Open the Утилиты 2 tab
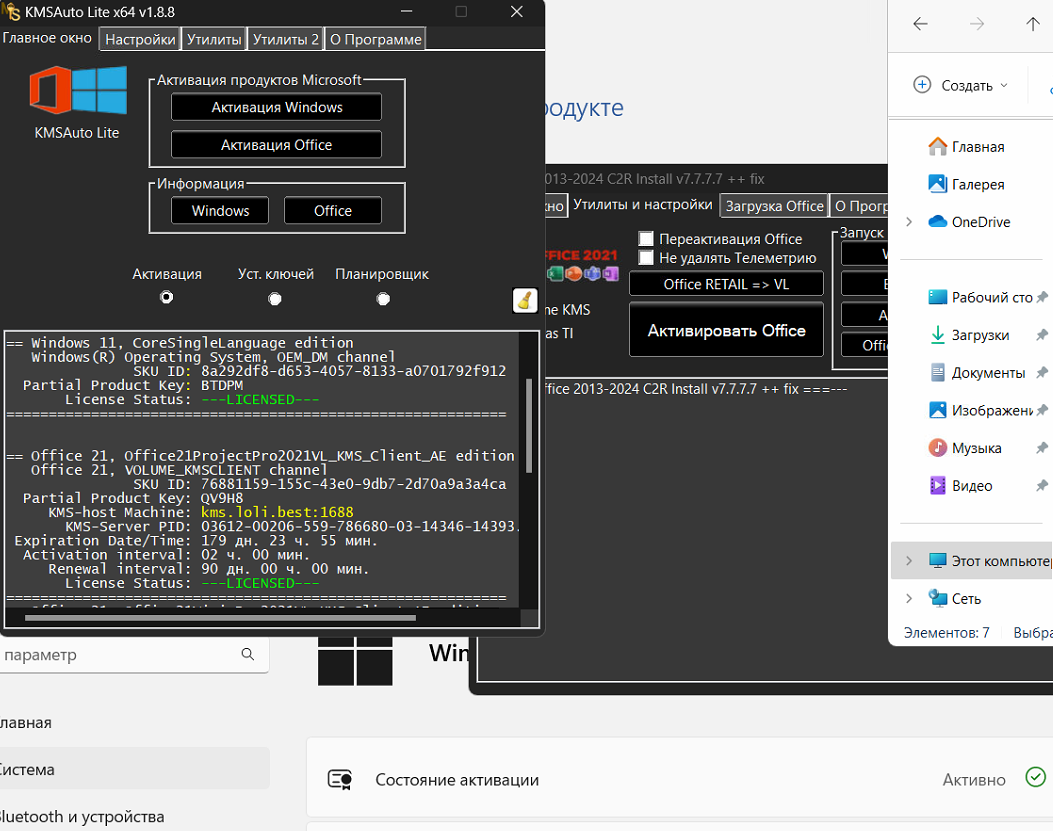 285,39
